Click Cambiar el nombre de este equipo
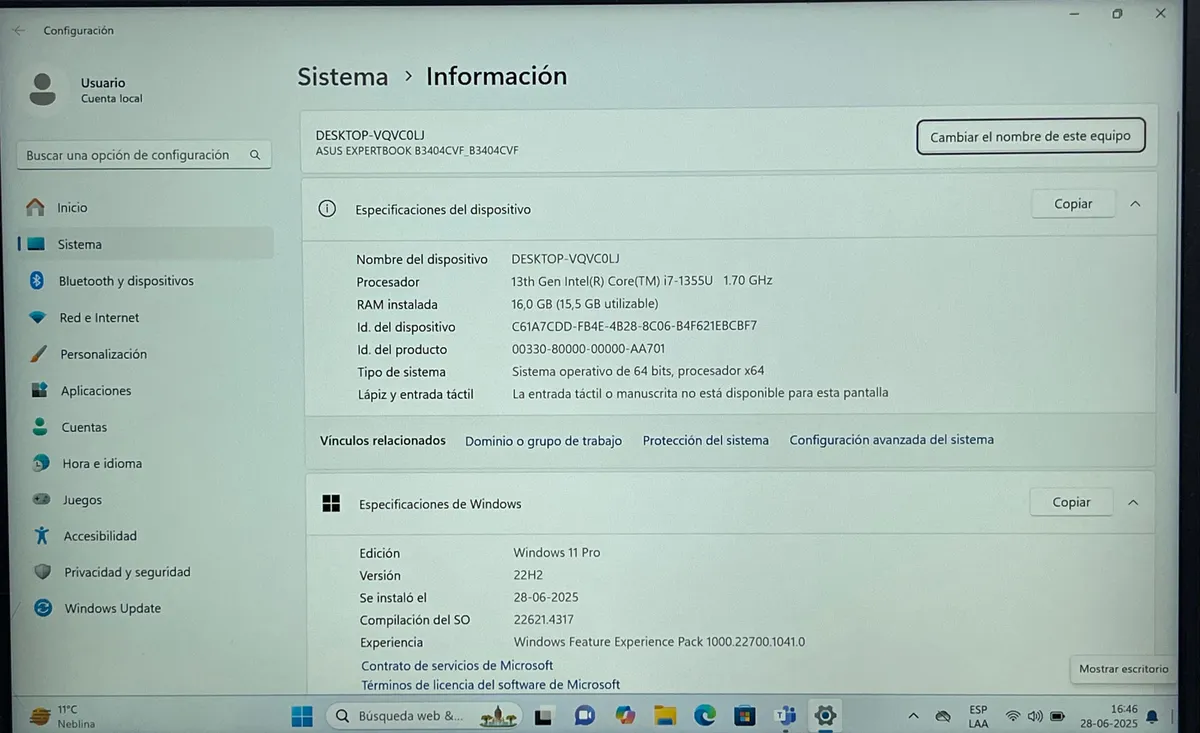Image resolution: width=1200 pixels, height=733 pixels. pyautogui.click(x=1030, y=137)
